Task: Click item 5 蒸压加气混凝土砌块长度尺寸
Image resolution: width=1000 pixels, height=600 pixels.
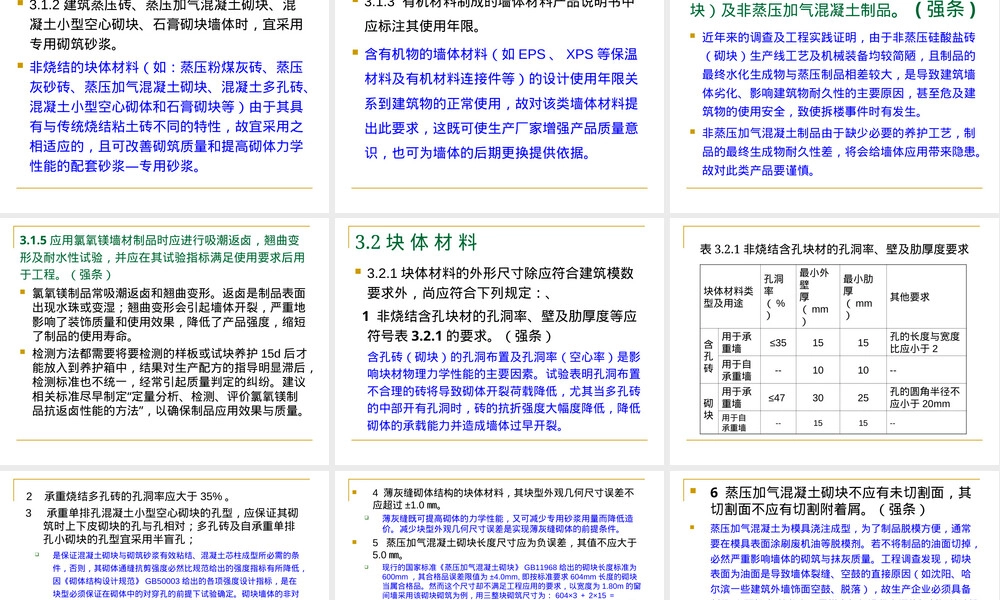Action: pyautogui.click(x=504, y=549)
